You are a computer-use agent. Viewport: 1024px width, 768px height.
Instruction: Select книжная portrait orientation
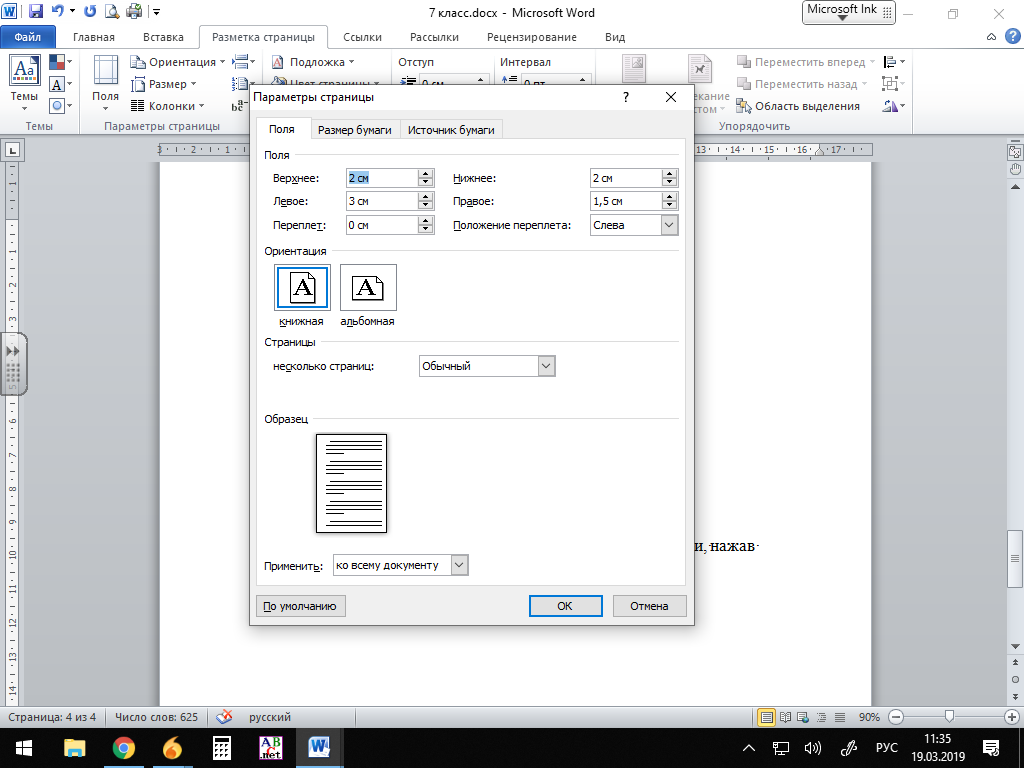coord(302,288)
